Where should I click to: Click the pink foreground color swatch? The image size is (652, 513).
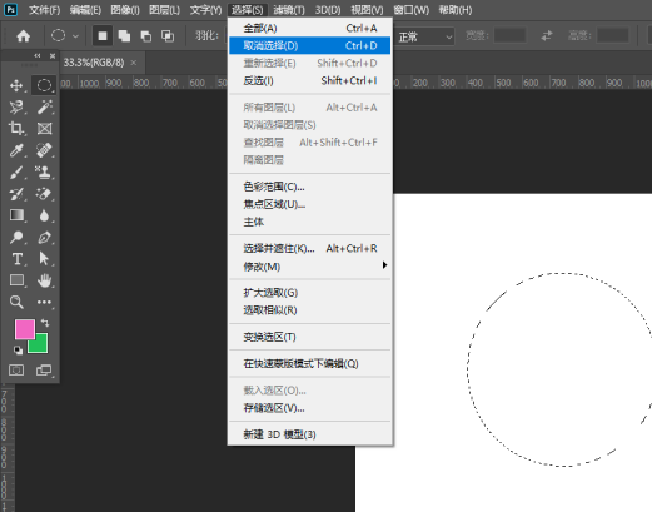point(24,329)
